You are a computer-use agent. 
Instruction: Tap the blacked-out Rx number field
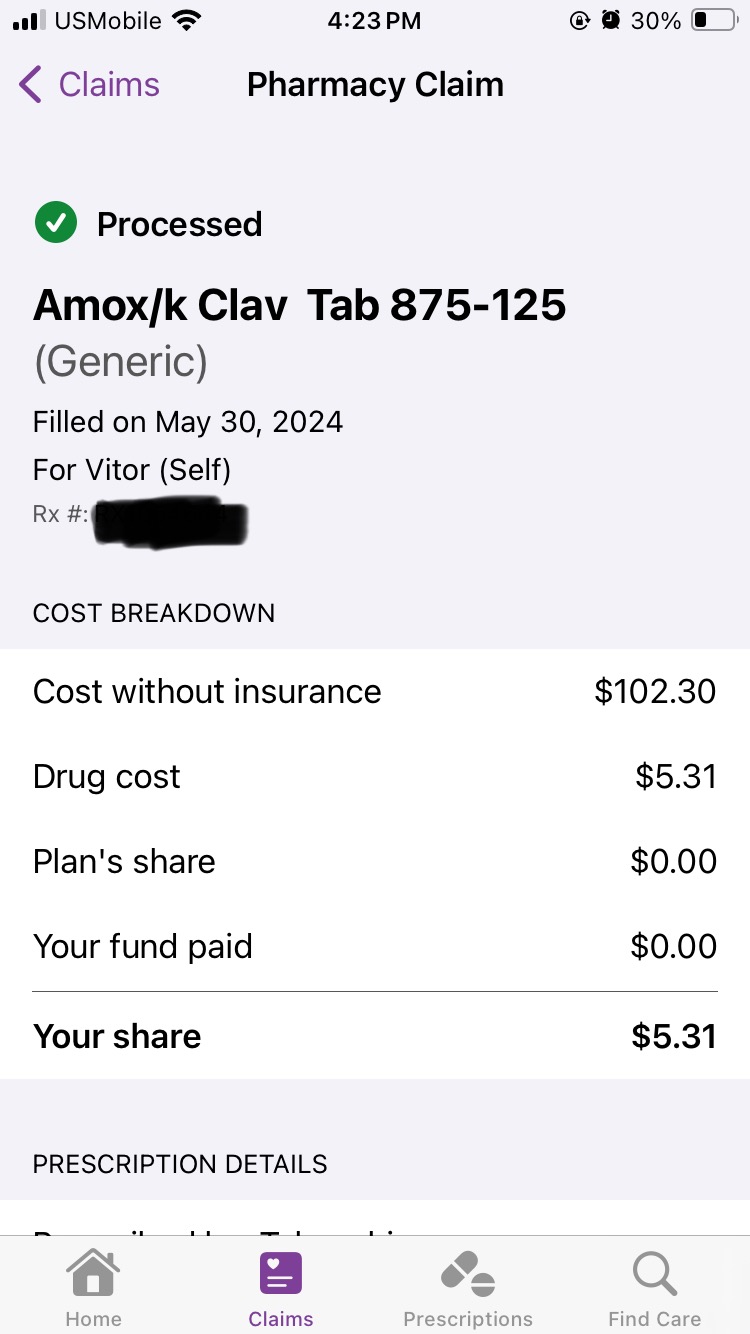(170, 522)
